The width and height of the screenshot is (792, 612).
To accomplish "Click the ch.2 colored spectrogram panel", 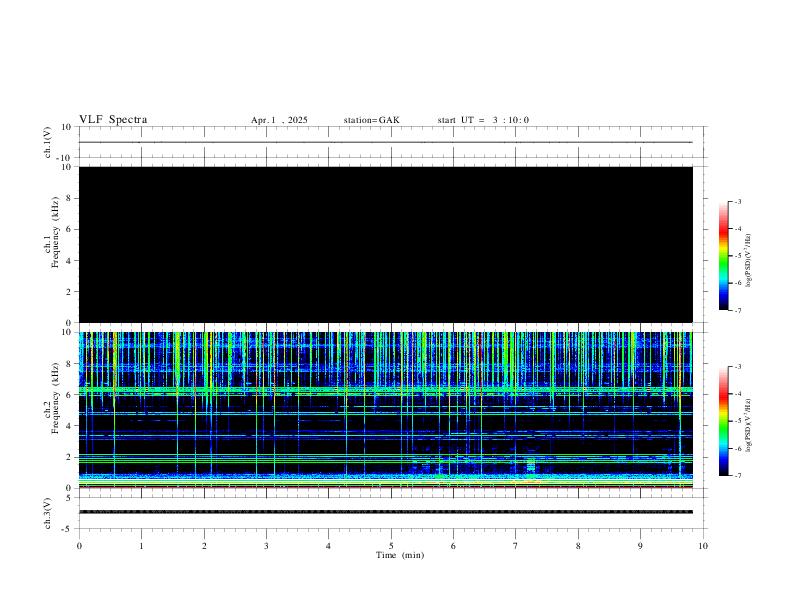I will tap(386, 410).
